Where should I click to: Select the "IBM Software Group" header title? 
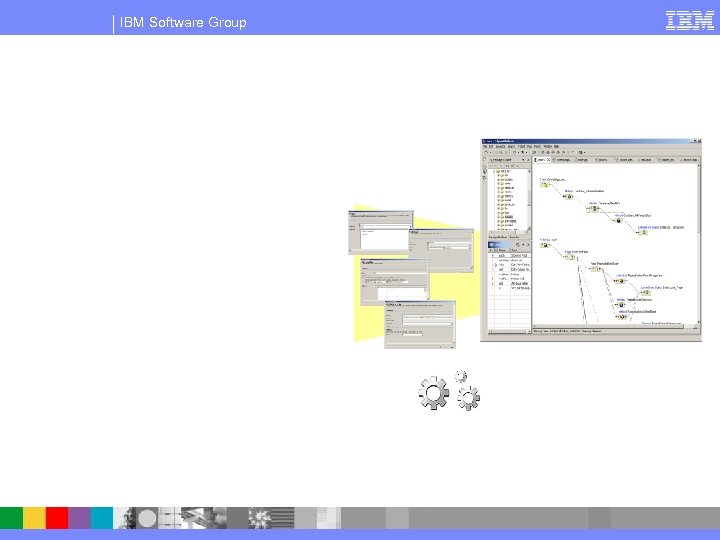click(183, 22)
